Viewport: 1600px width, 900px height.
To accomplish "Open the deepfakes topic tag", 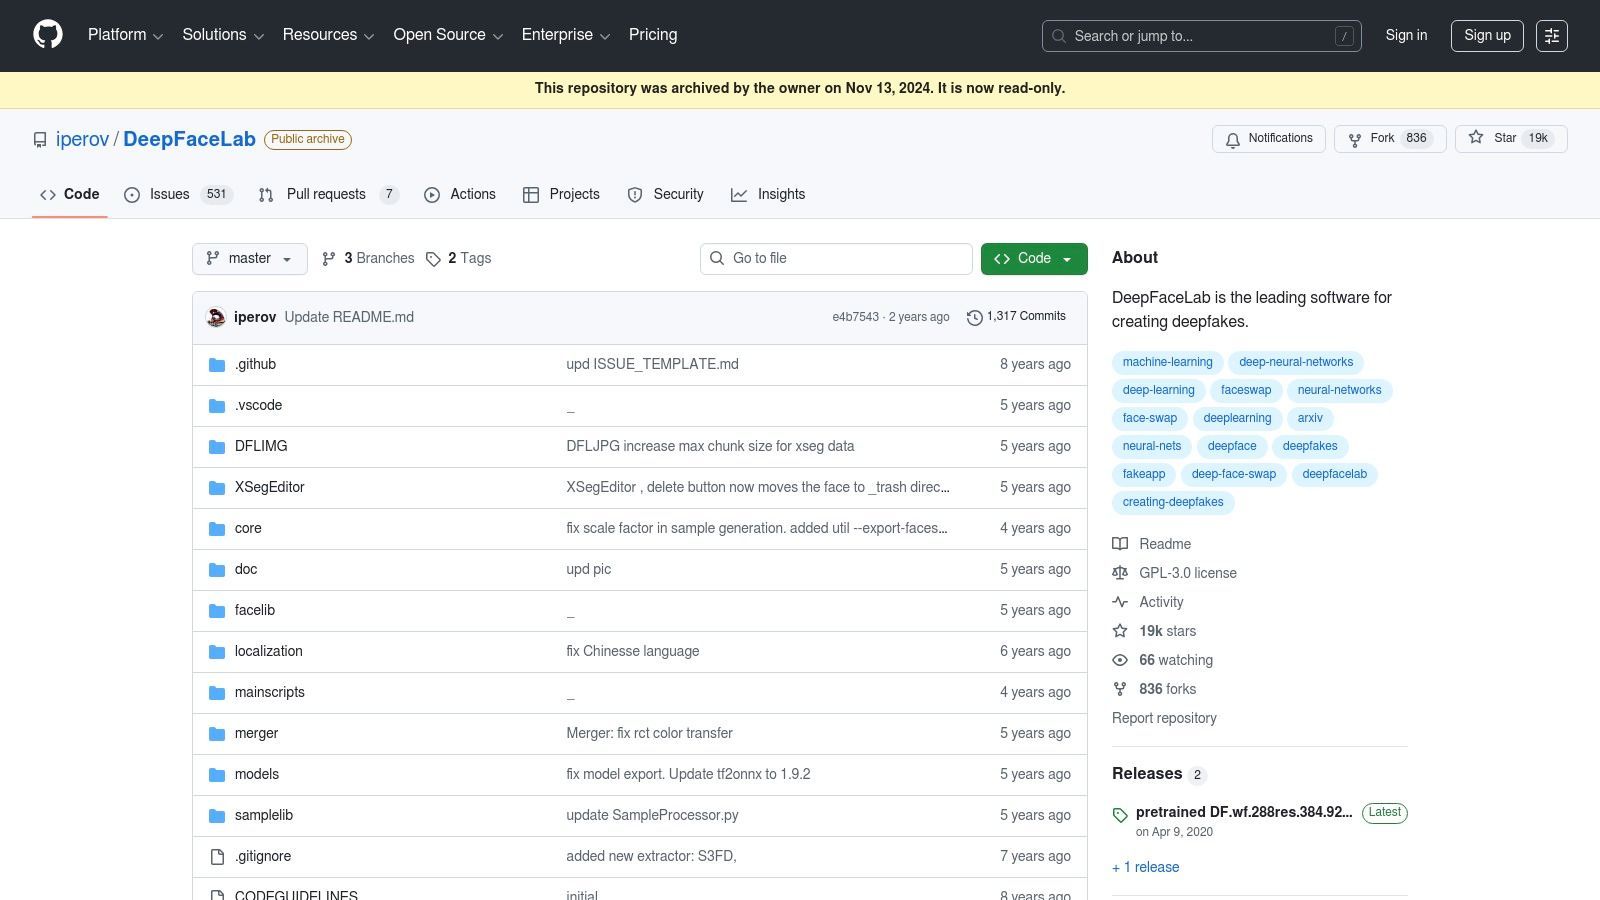I will coord(1310,446).
